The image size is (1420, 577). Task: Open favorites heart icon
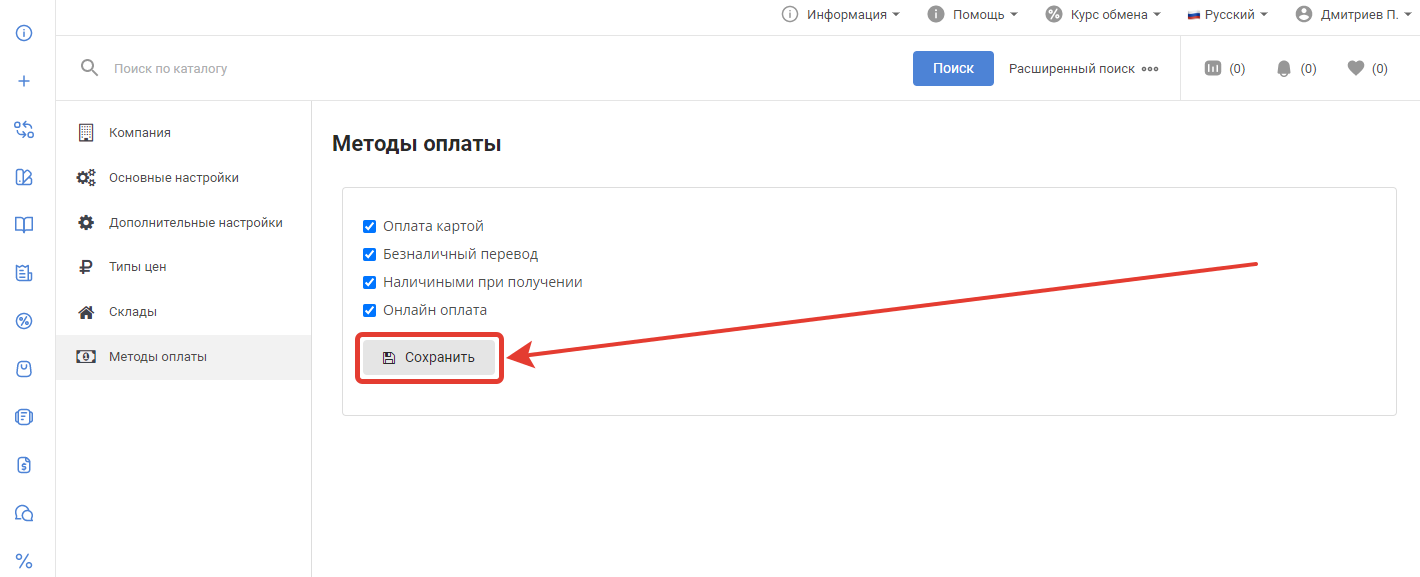[1355, 69]
